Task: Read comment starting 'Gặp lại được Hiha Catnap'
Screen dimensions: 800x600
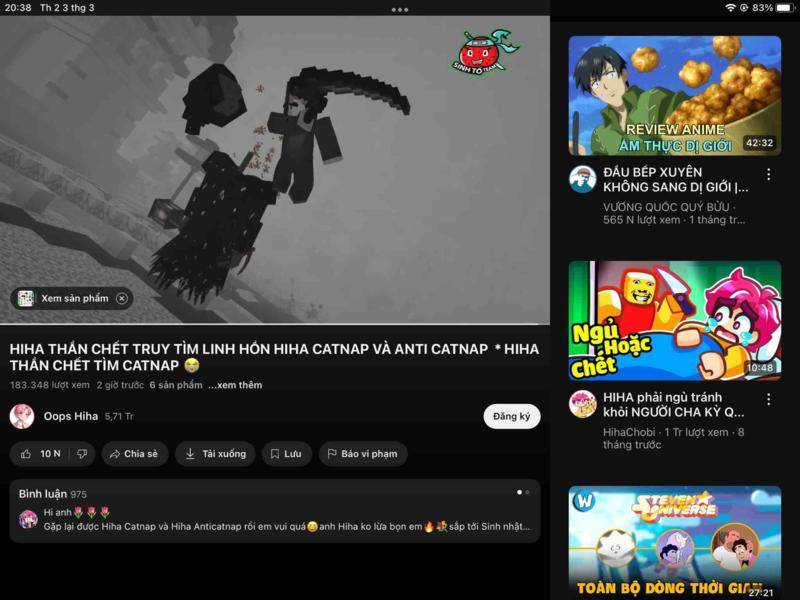Action: 287,527
